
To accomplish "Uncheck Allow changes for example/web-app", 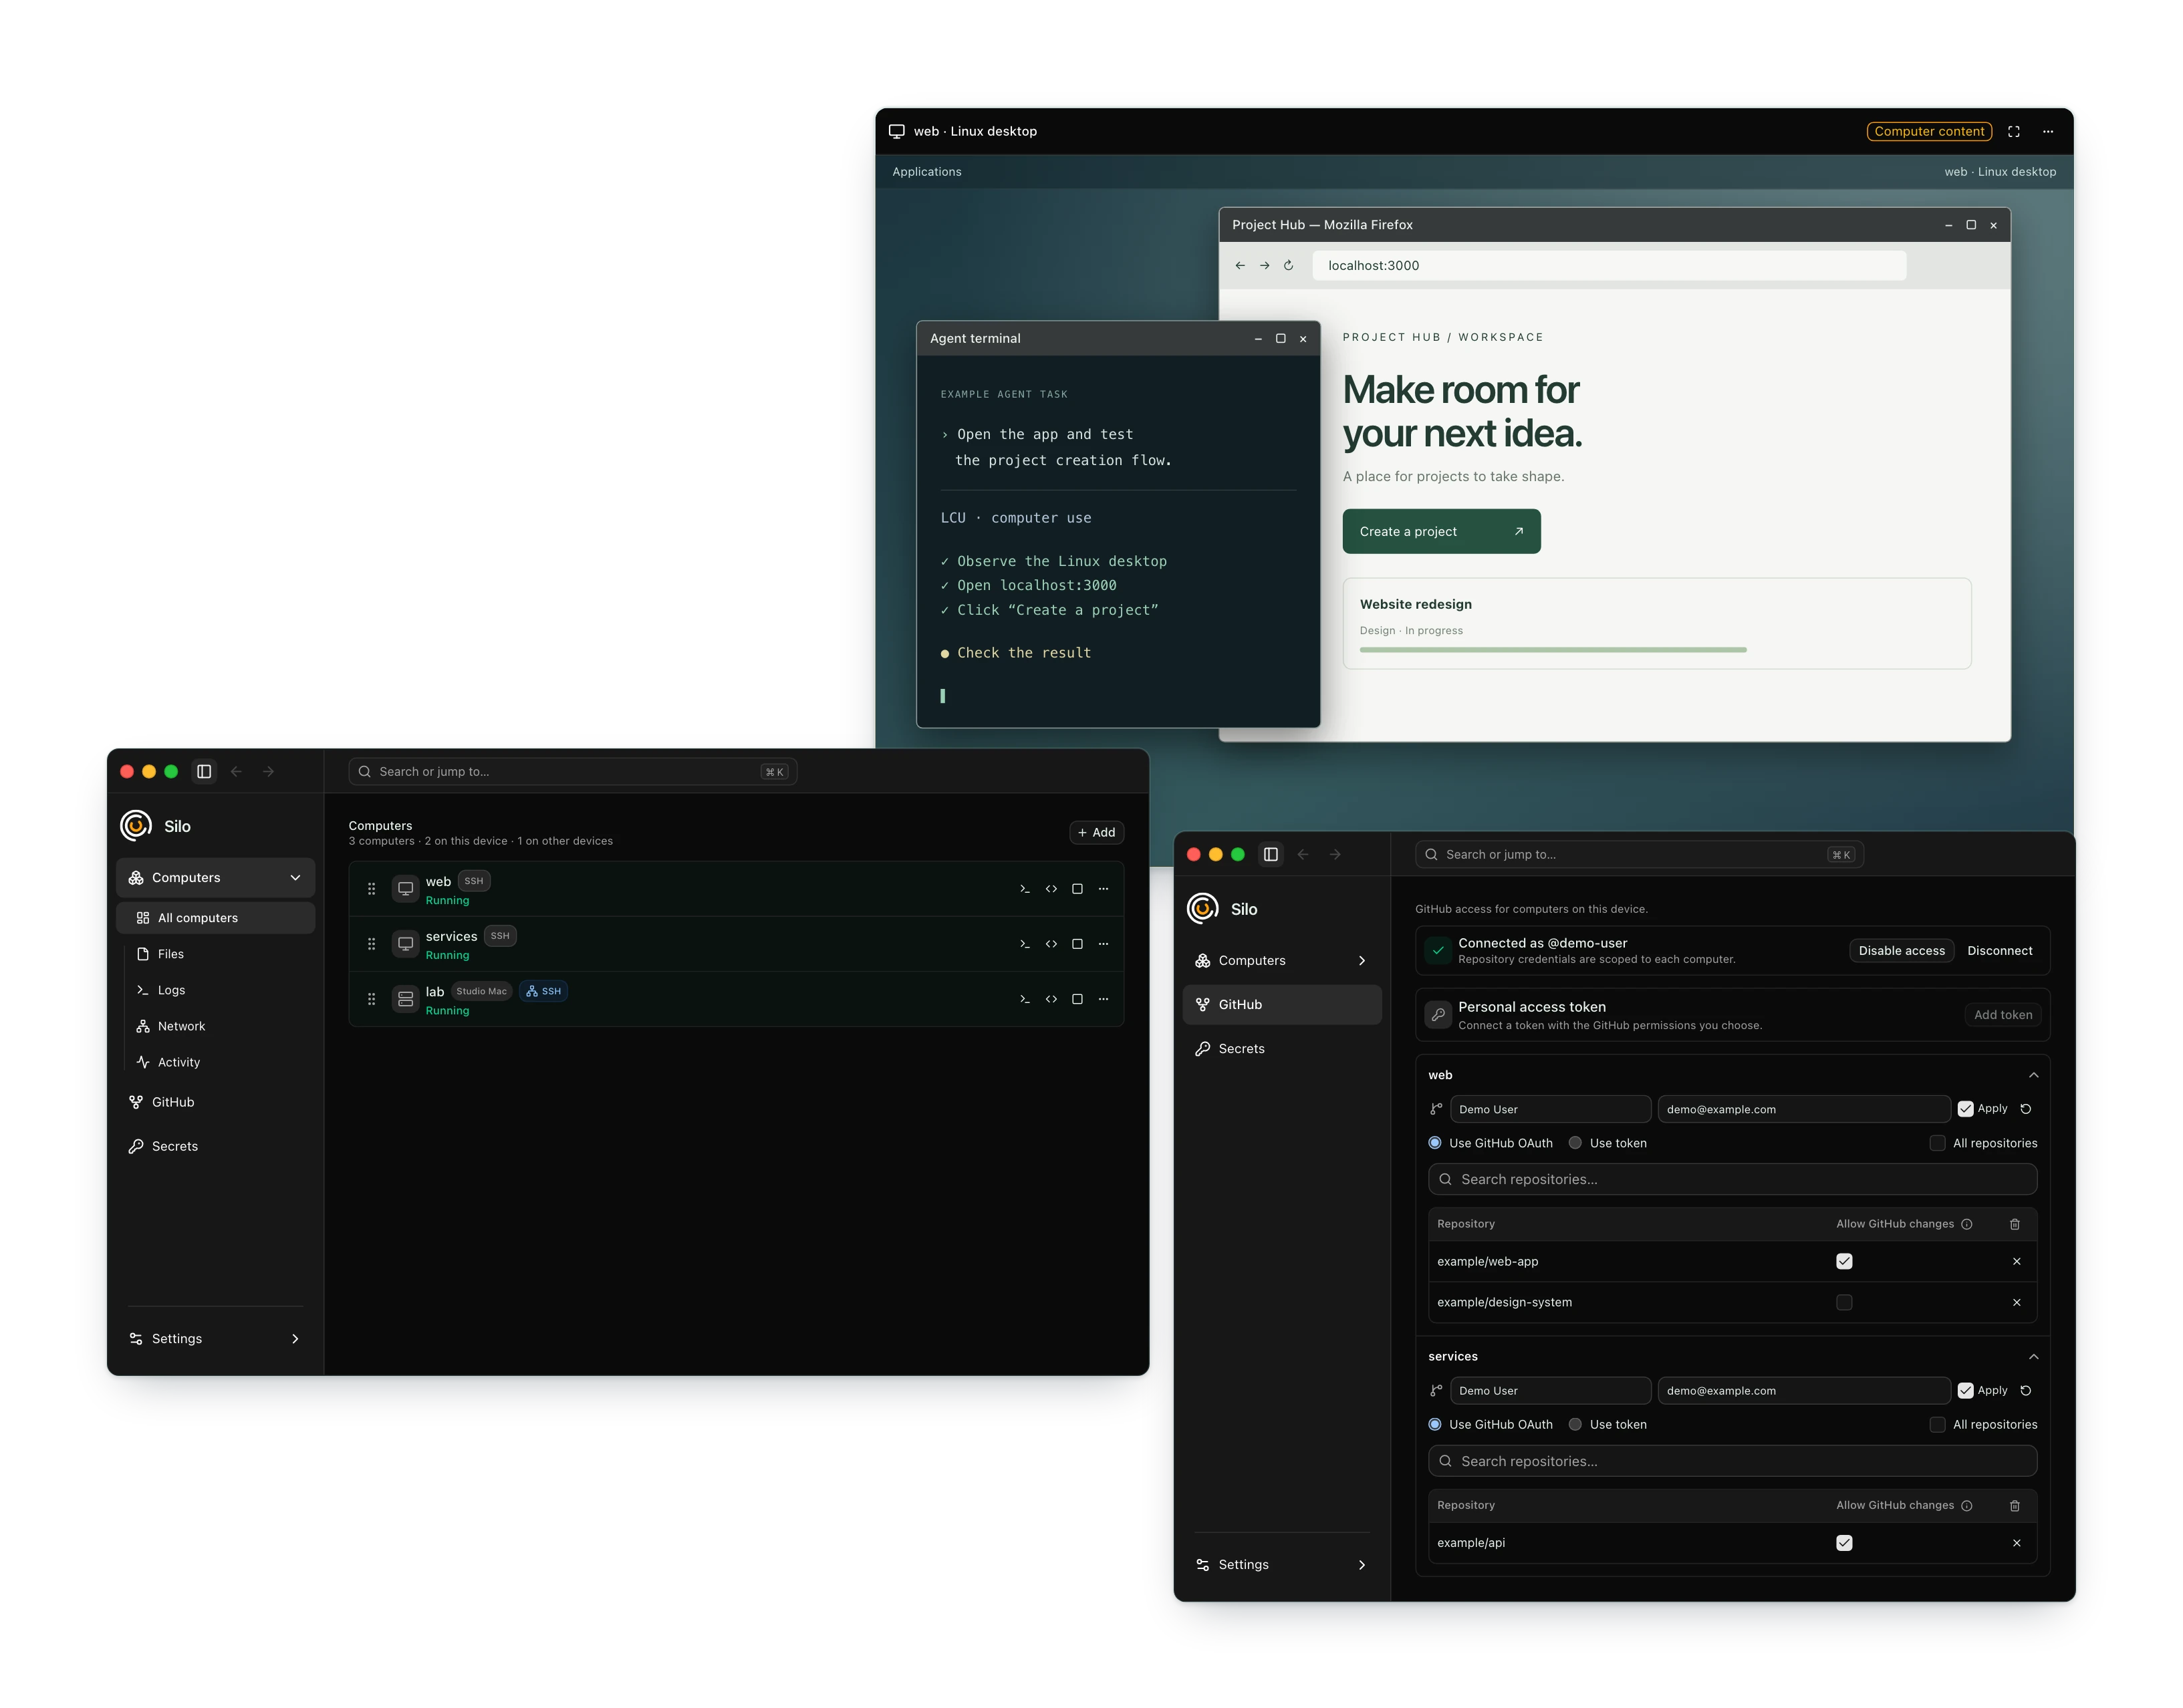I will [x=1844, y=1262].
